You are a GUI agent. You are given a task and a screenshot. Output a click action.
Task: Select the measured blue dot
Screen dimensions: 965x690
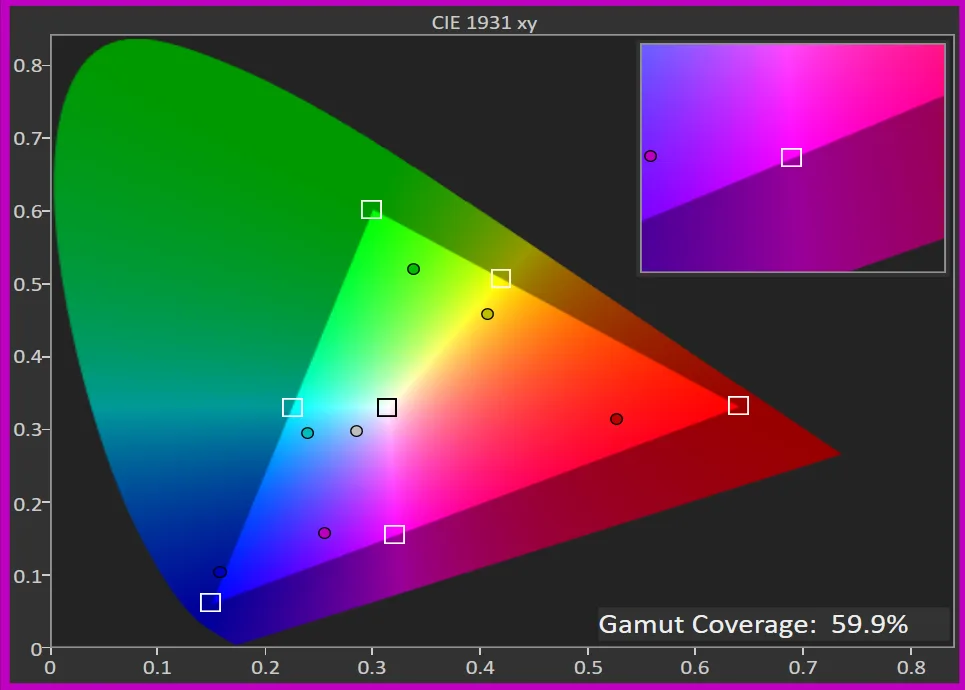pyautogui.click(x=220, y=572)
